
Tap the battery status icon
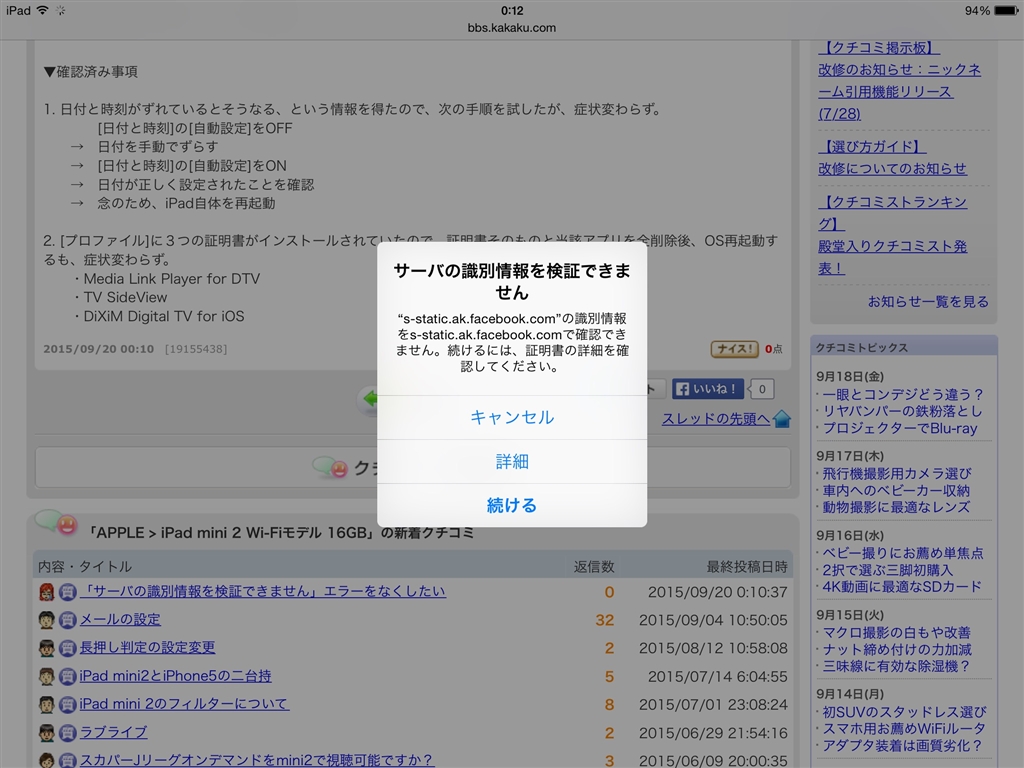click(1006, 10)
